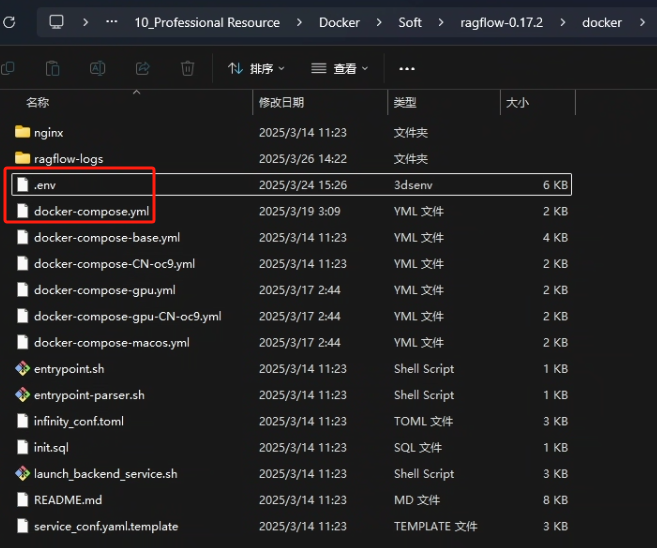Click the This PC monitor icon
Viewport: 657px width, 548px height.
(x=56, y=22)
